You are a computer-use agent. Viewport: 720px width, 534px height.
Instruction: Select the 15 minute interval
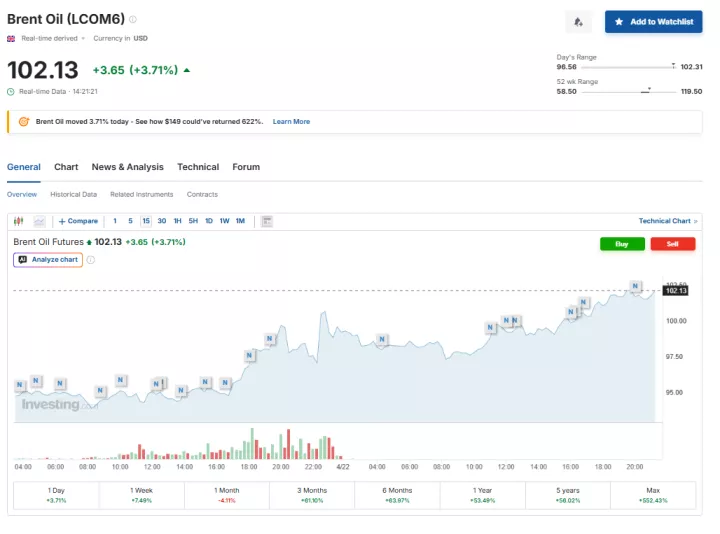pyautogui.click(x=146, y=221)
